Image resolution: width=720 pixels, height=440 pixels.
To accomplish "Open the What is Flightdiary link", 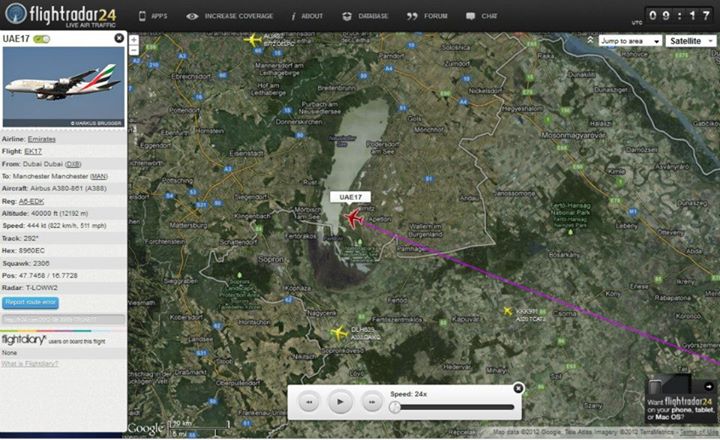I will coord(29,364).
